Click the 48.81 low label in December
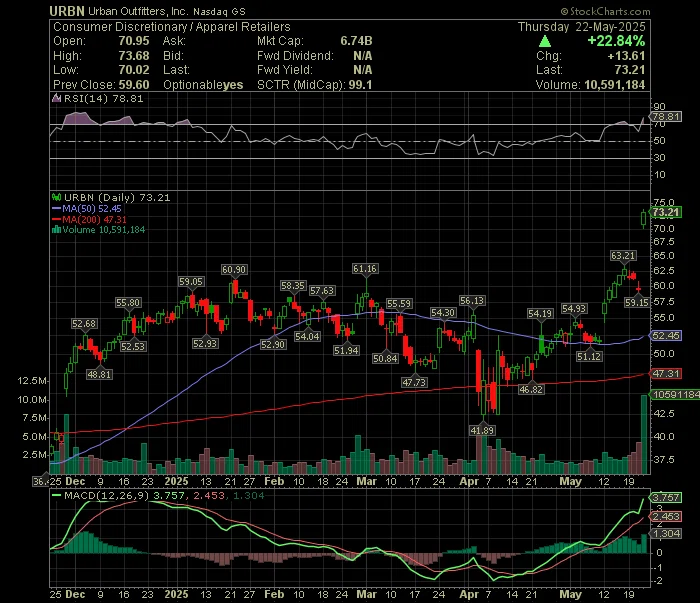Viewport: 700px width, 603px height. tap(99, 374)
